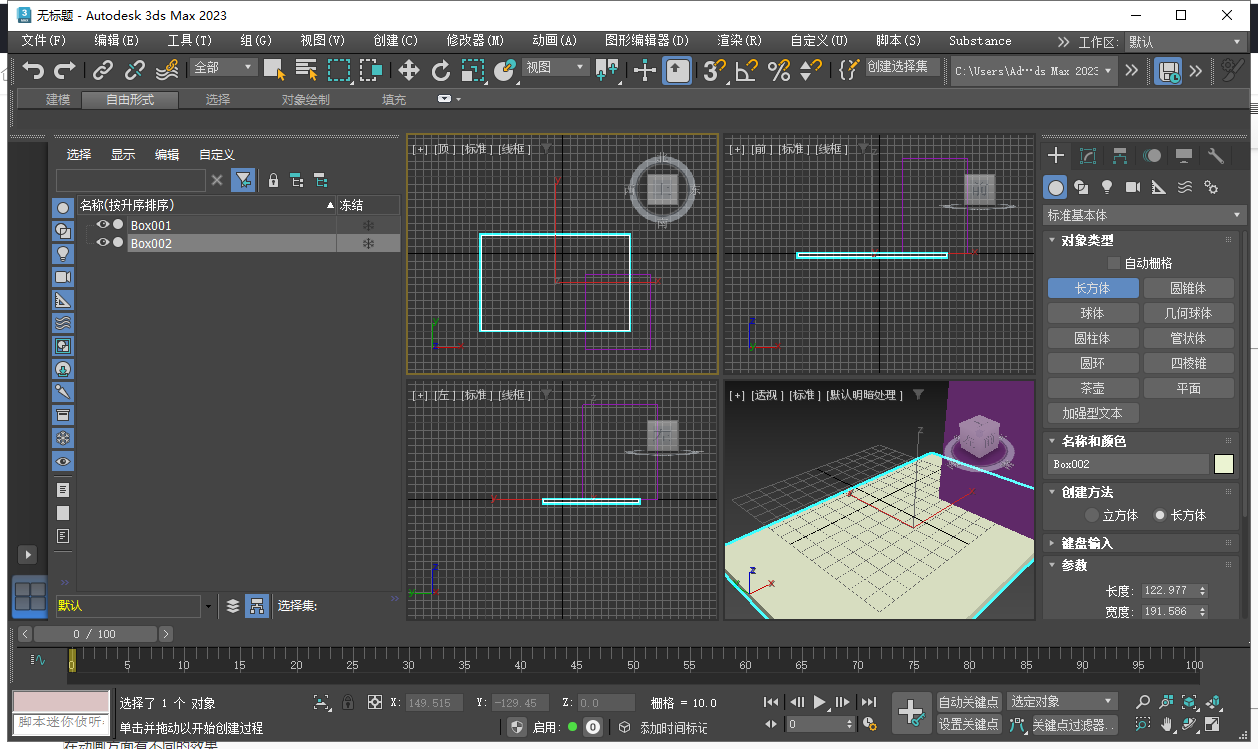
Task: Open the 标准基本体 category dropdown
Action: [1143, 215]
